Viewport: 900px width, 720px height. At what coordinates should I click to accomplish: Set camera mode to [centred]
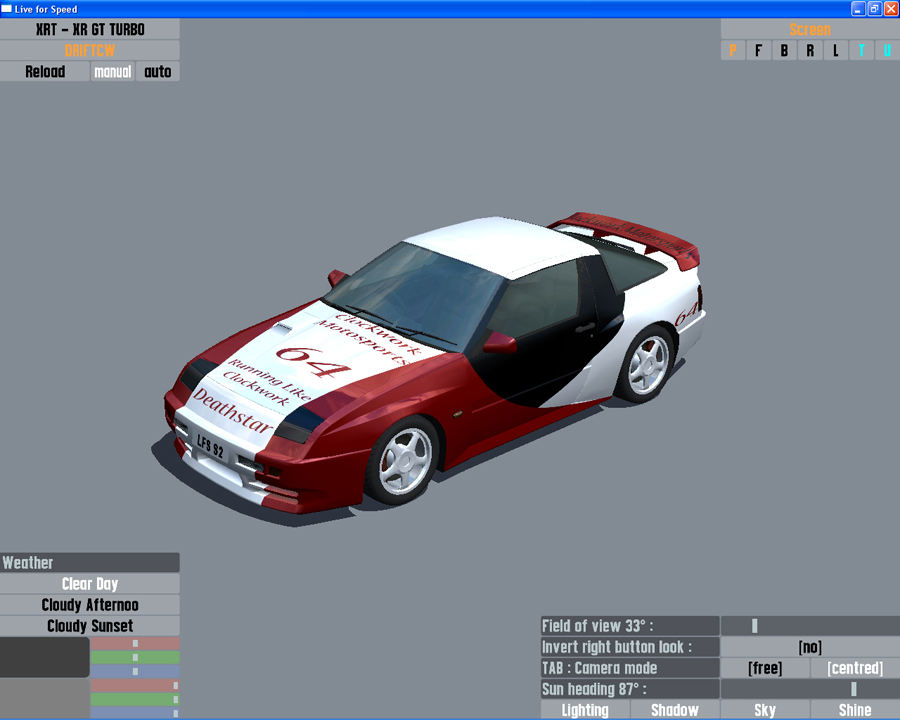pyautogui.click(x=855, y=668)
